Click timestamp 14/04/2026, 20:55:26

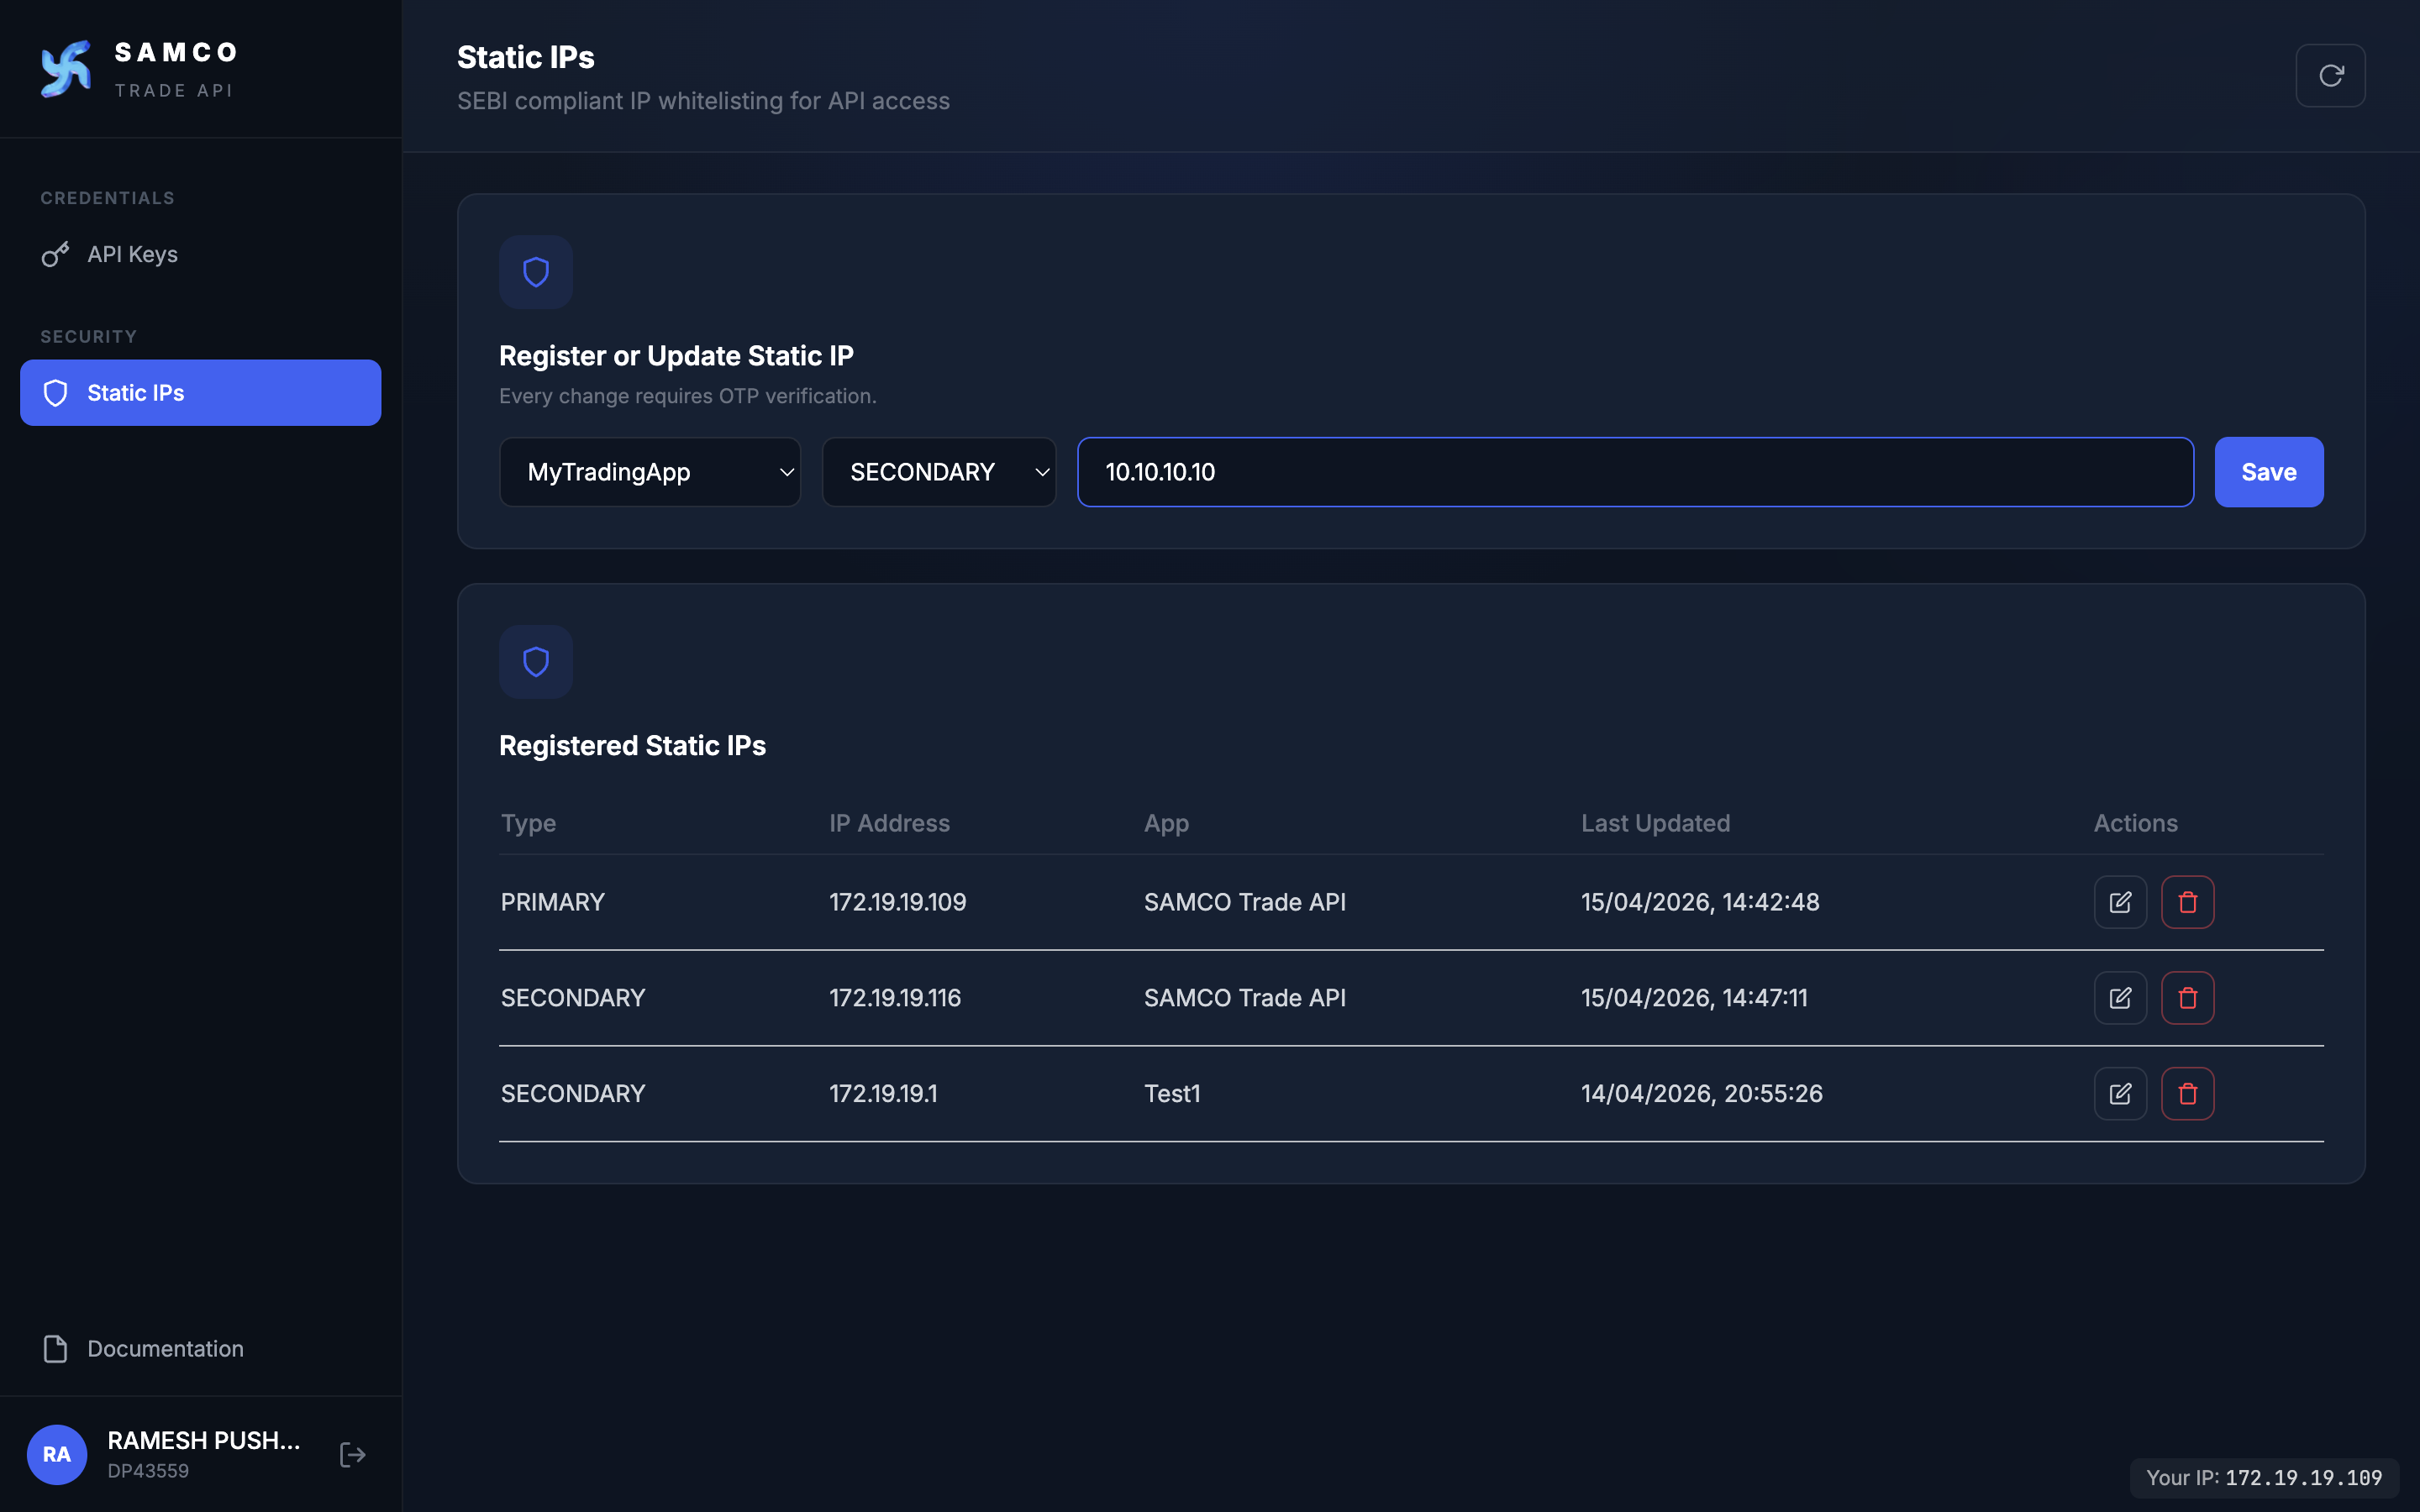click(1701, 1094)
